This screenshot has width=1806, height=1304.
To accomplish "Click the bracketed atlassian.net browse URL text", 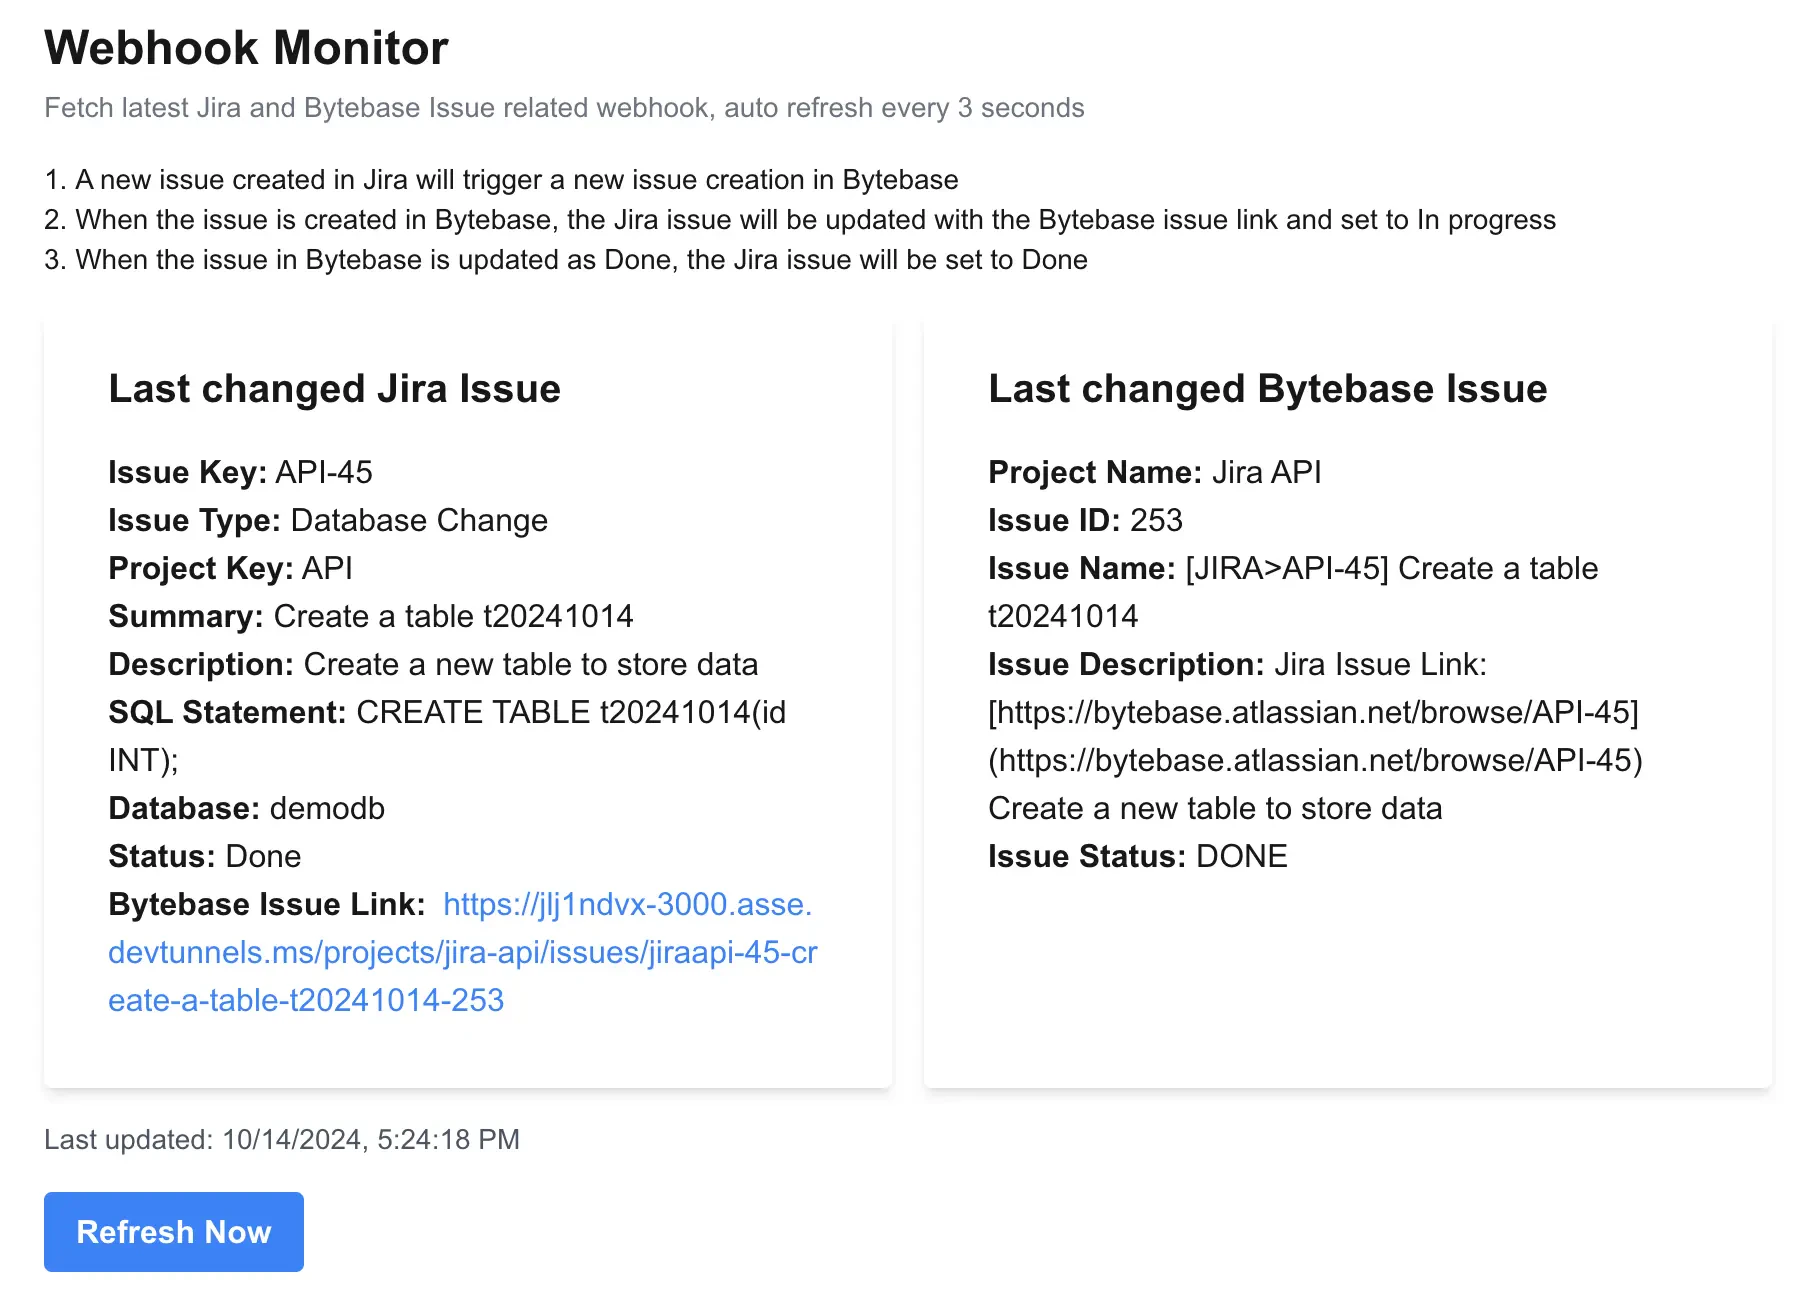I will 1313,712.
